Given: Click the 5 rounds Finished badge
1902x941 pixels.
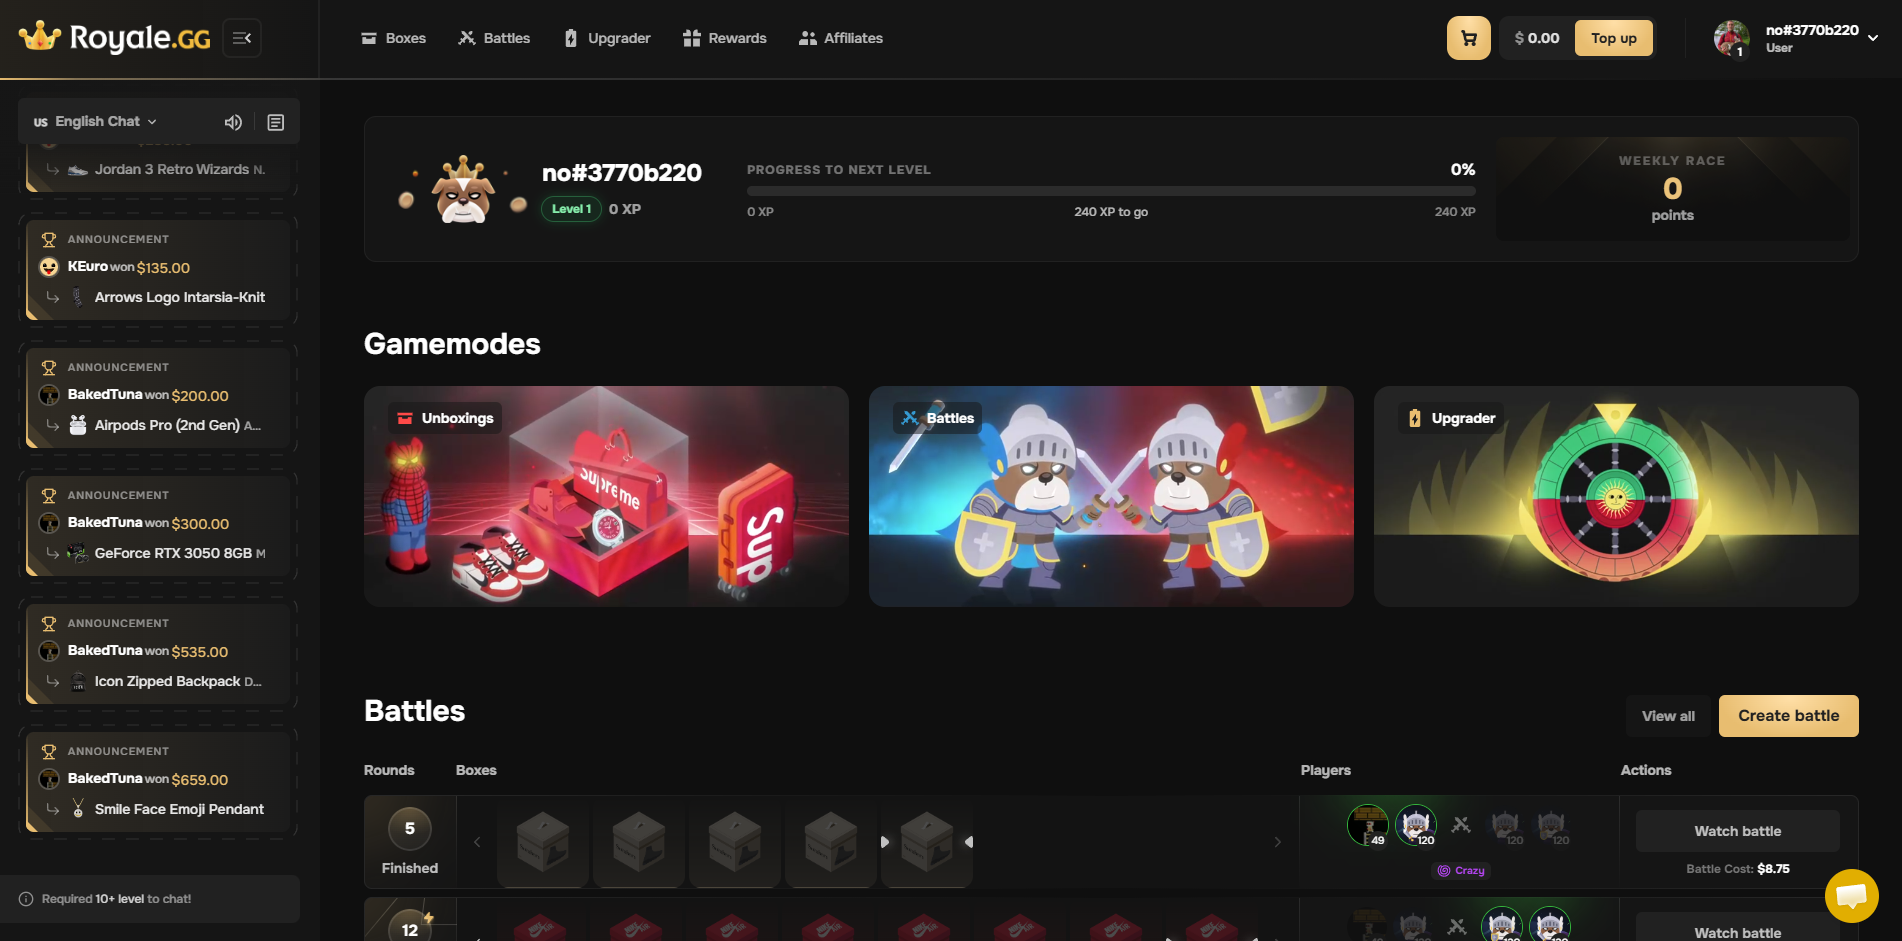Looking at the screenshot, I should (x=410, y=842).
